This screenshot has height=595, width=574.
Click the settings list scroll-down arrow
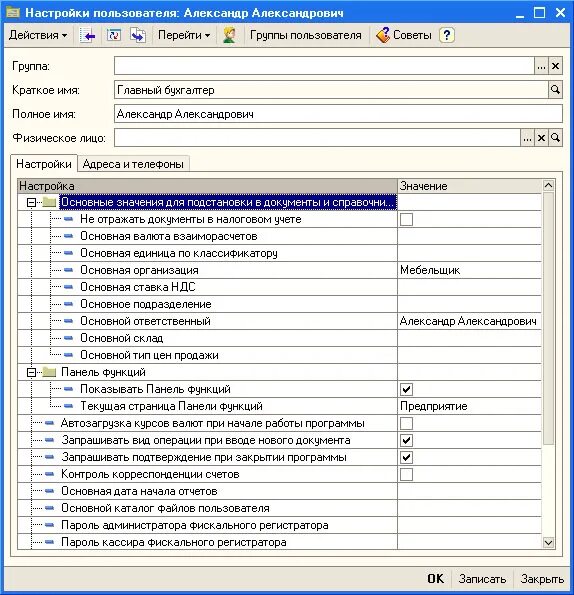click(548, 542)
